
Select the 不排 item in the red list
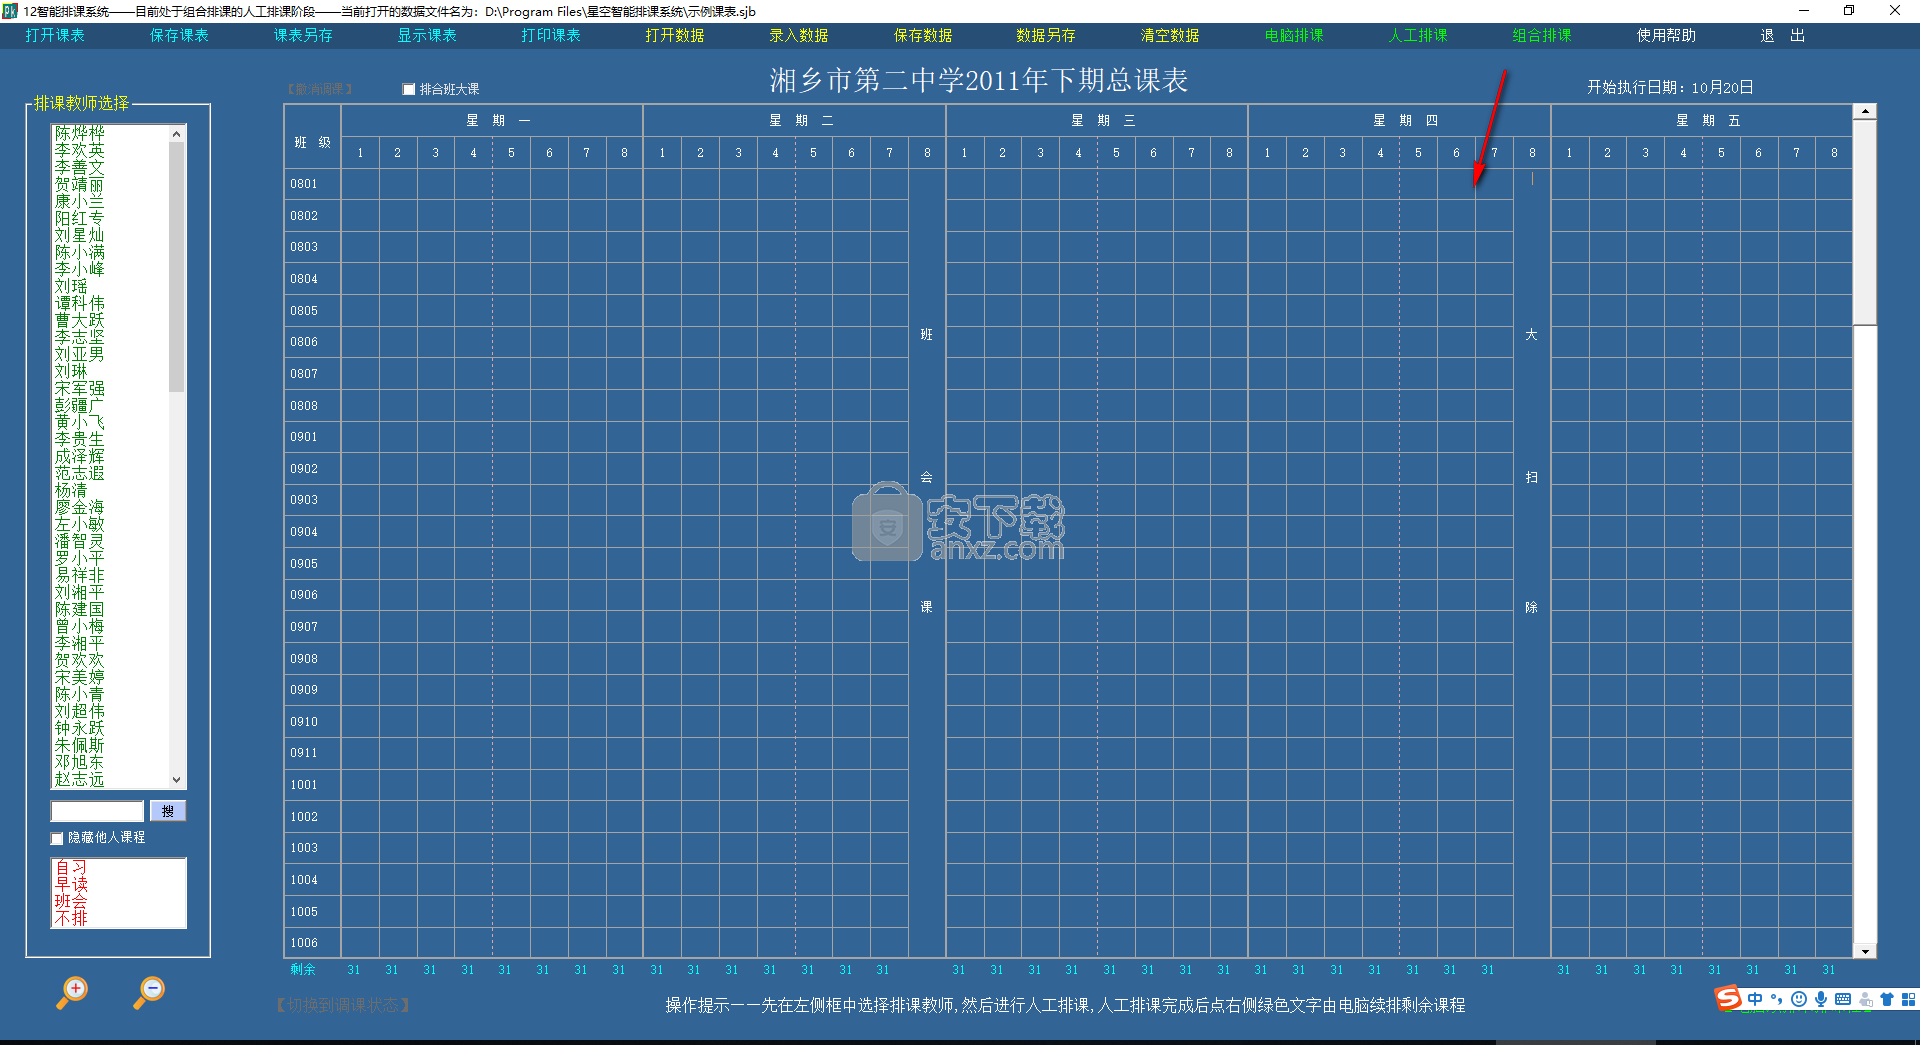click(x=71, y=918)
